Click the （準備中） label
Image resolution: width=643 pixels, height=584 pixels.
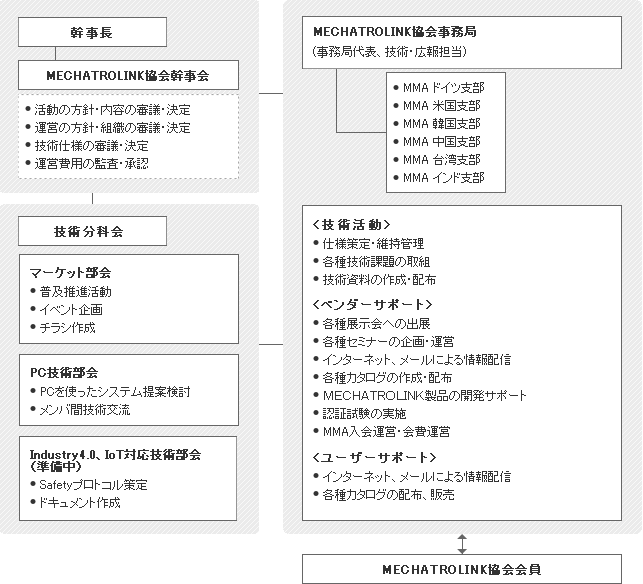pyautogui.click(x=56, y=466)
